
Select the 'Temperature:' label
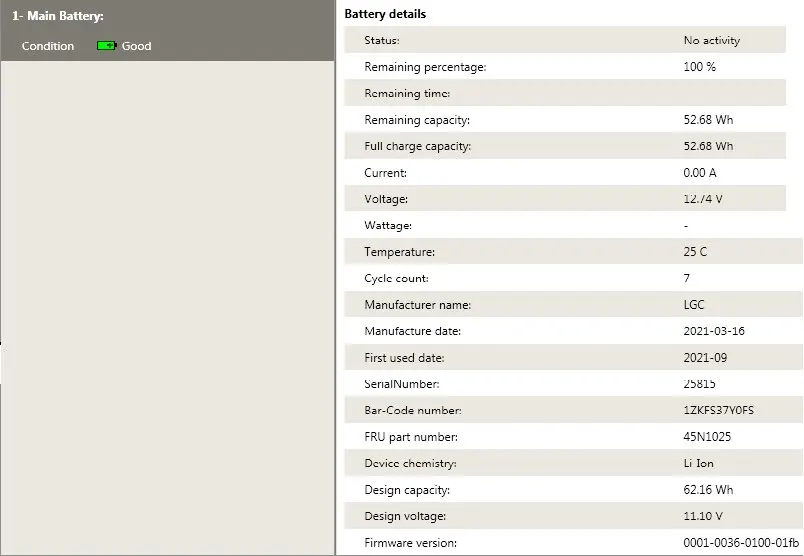point(399,252)
